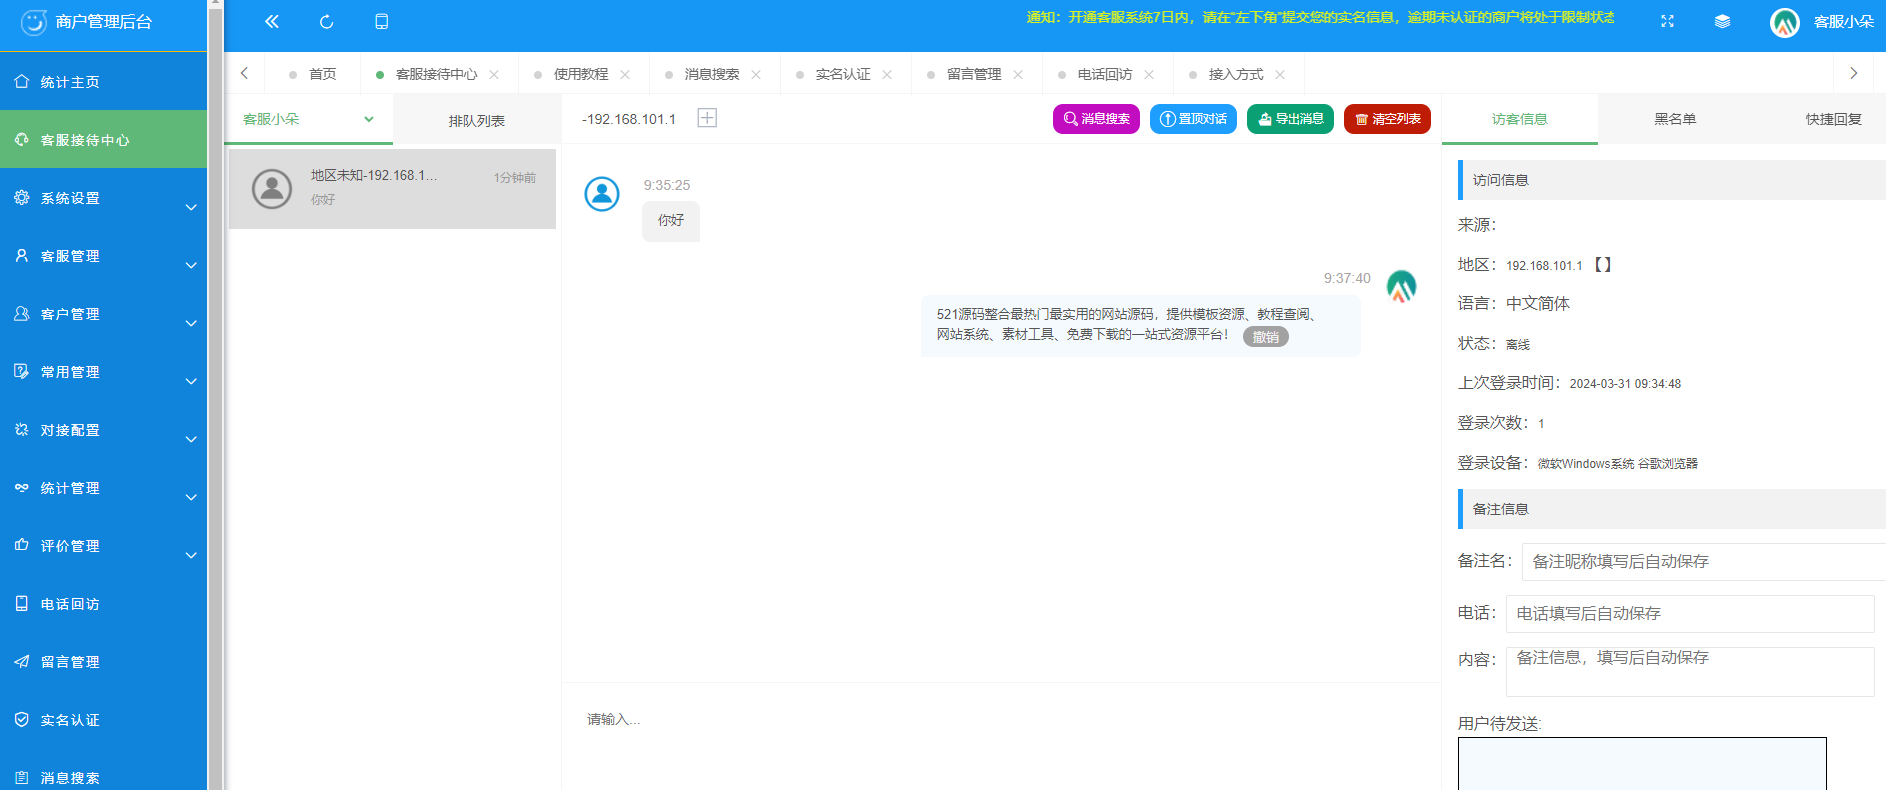This screenshot has width=1886, height=790.
Task: Open 留言管理 in the sidebar
Action: 103,662
